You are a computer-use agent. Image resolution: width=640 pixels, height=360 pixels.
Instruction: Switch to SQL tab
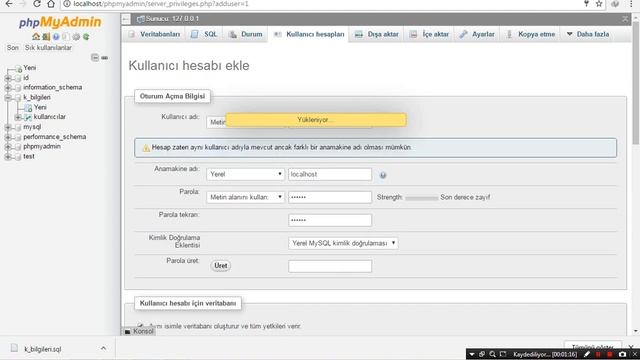(204, 34)
